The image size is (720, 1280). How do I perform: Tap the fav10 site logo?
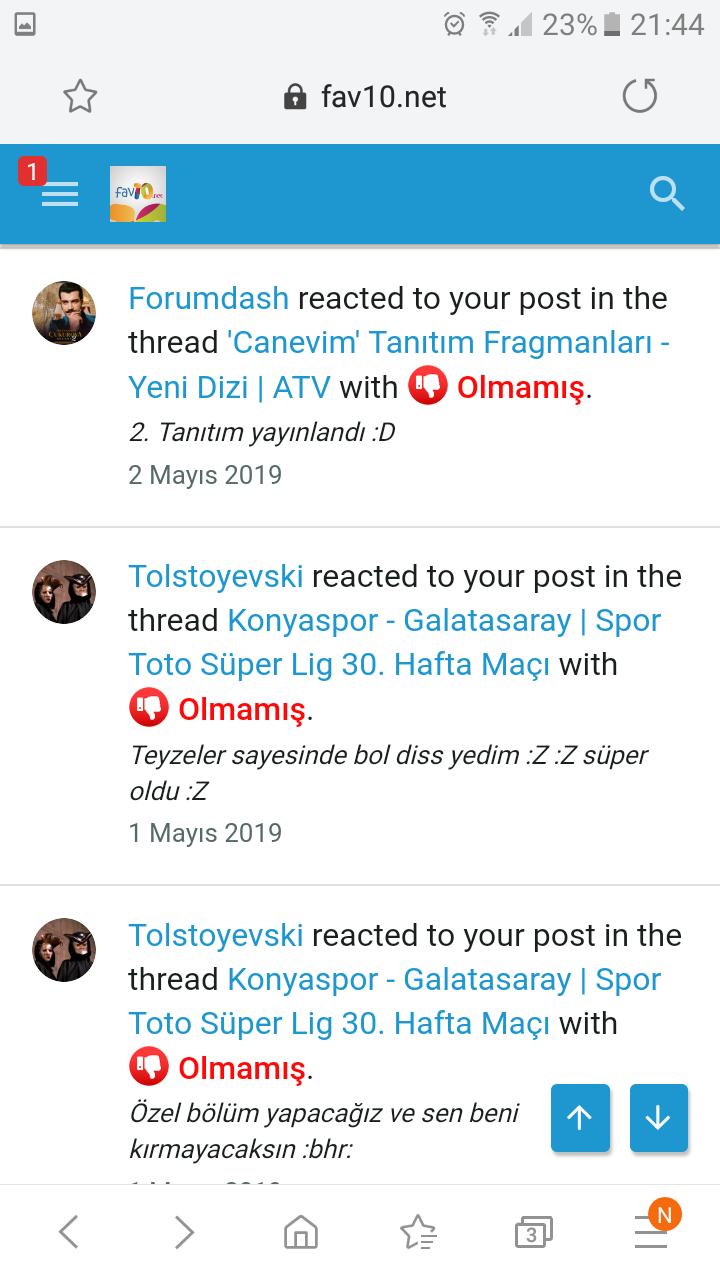(x=138, y=194)
